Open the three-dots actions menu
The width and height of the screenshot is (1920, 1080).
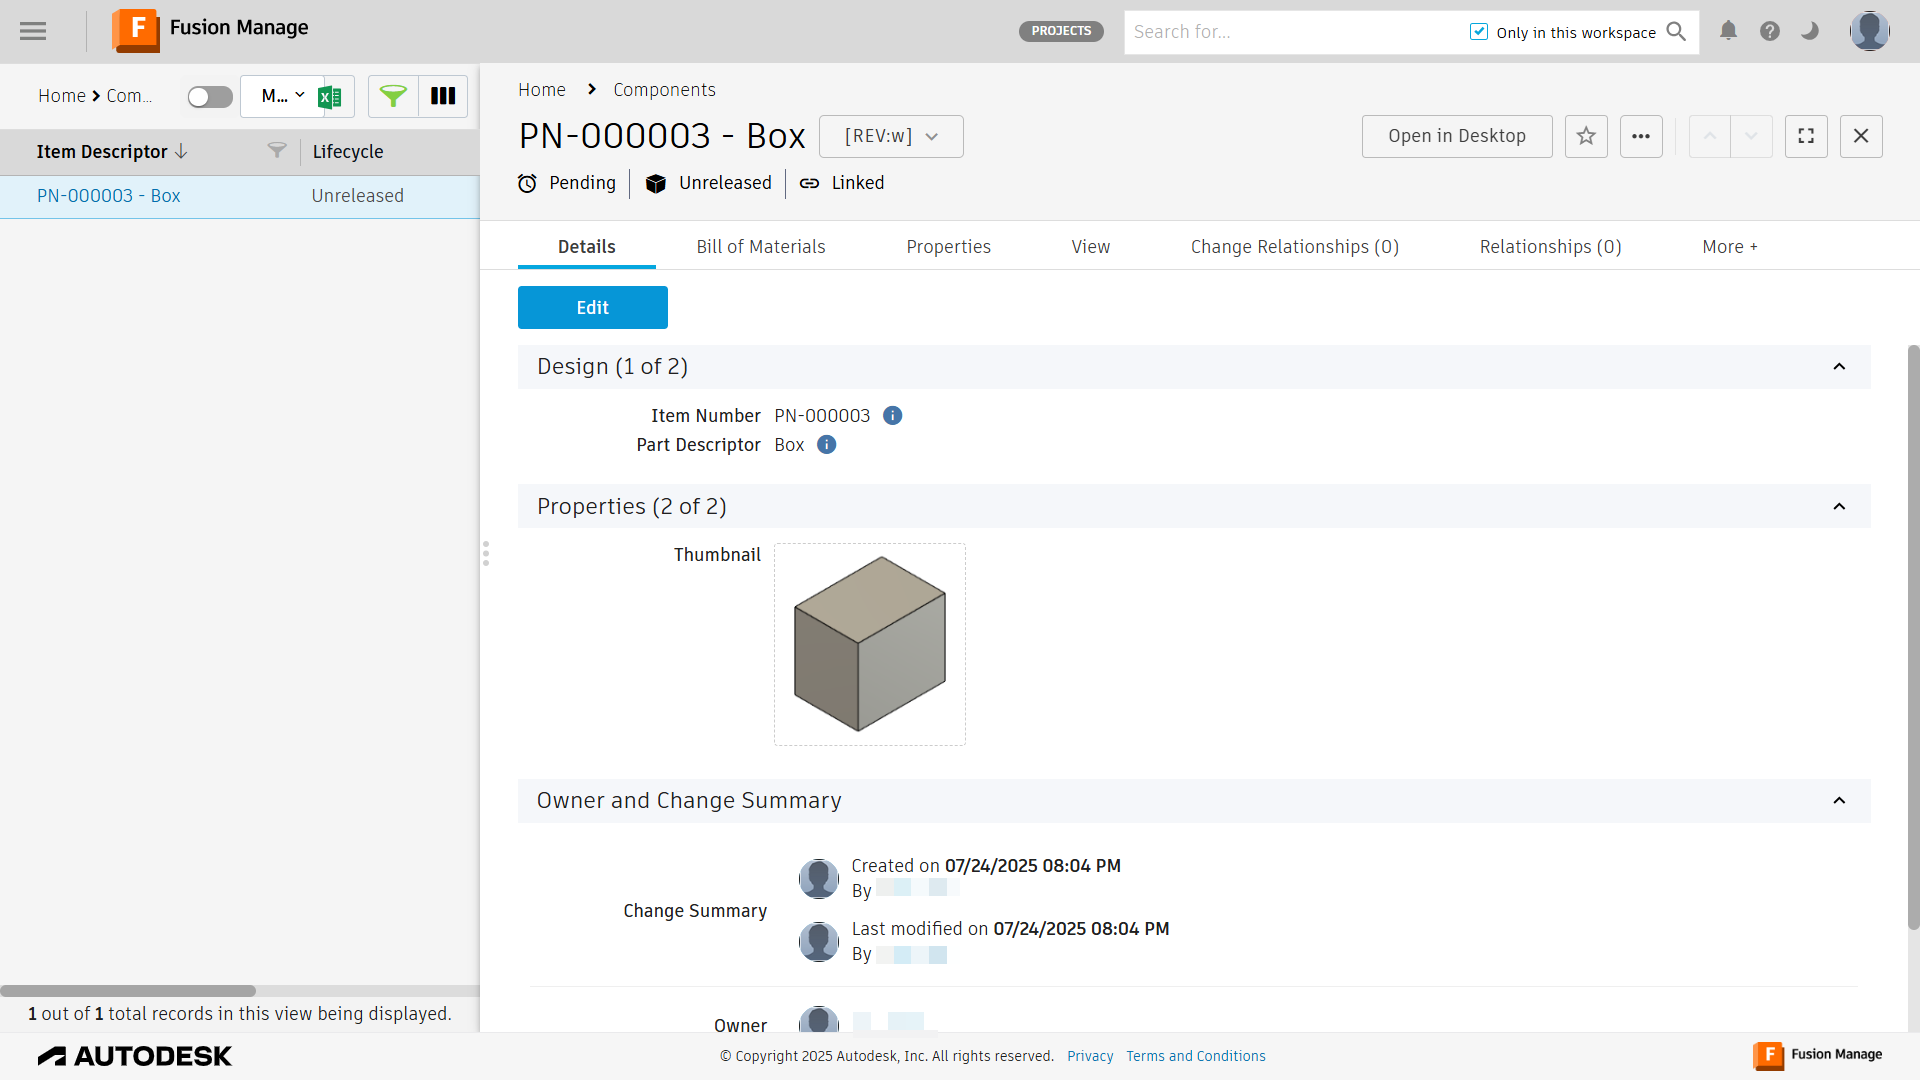point(1641,136)
